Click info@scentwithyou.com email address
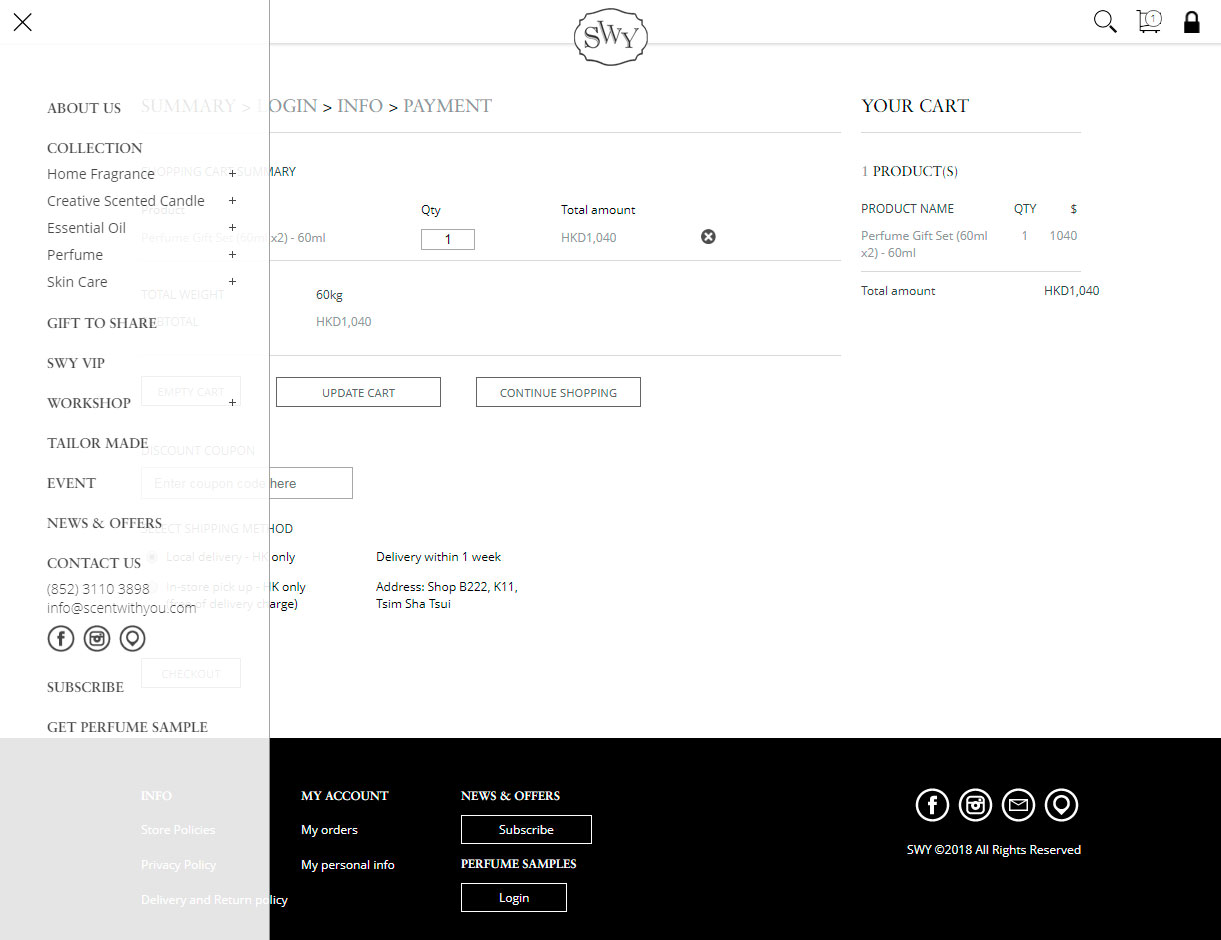 [122, 608]
